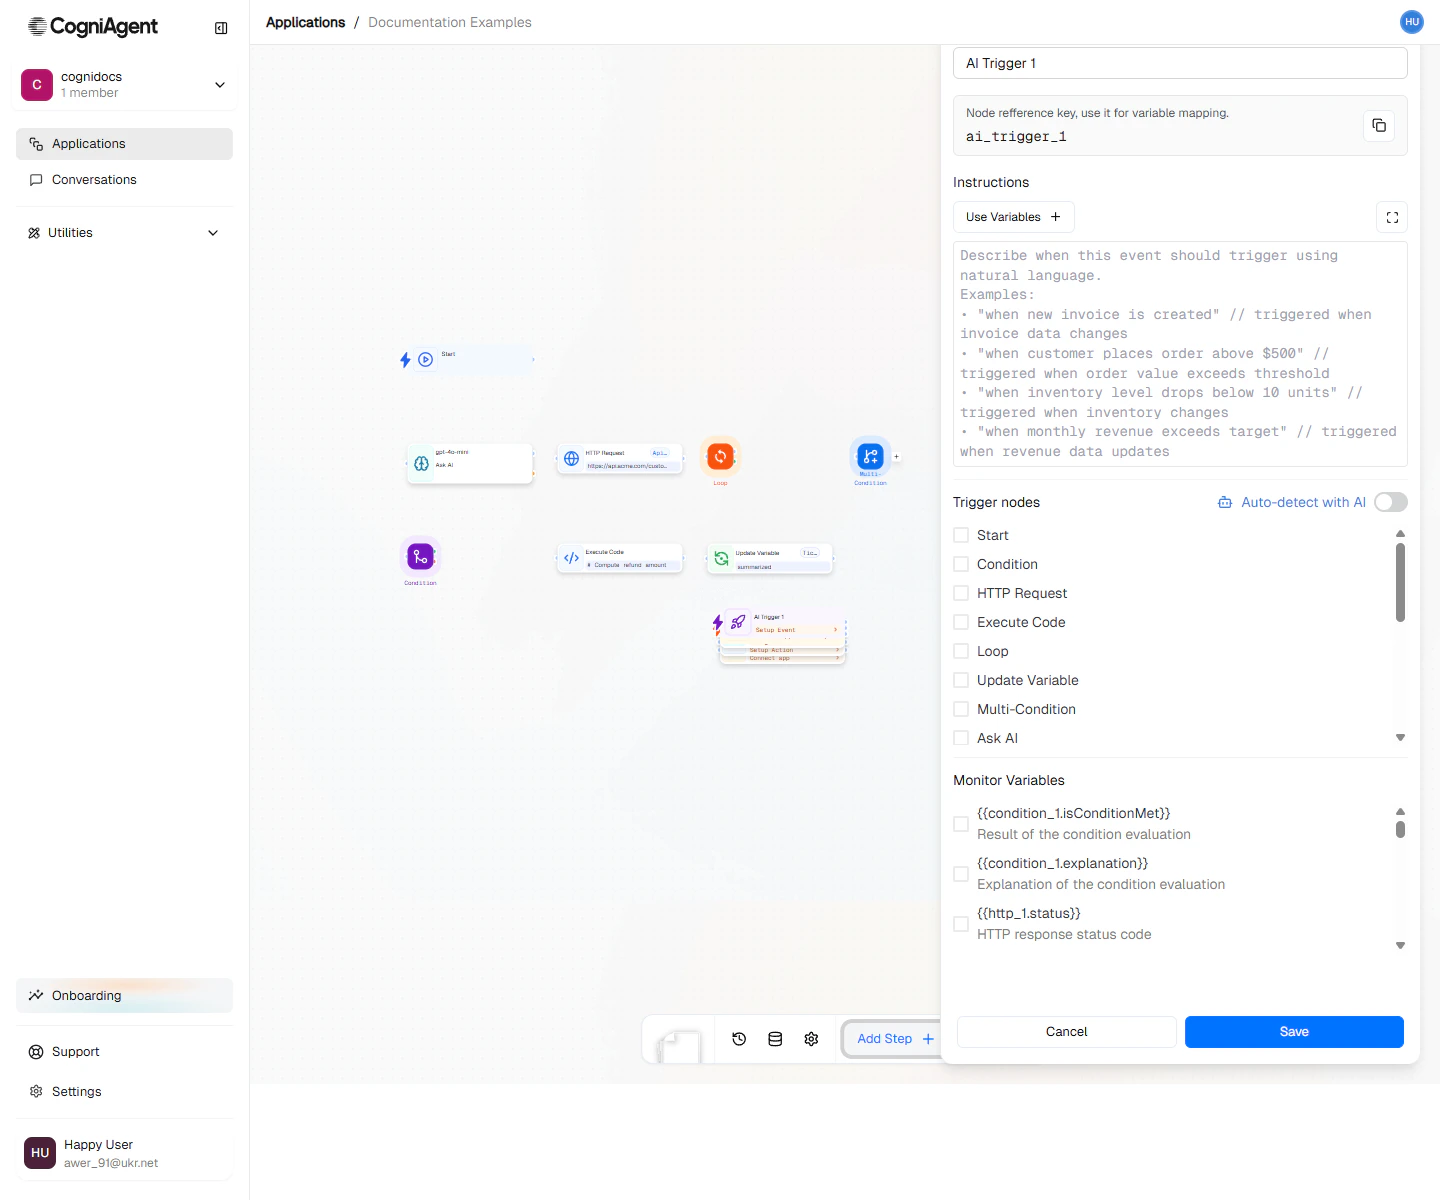The width and height of the screenshot is (1440, 1200).
Task: Check the Ask AI trigger node box
Action: coord(961,738)
